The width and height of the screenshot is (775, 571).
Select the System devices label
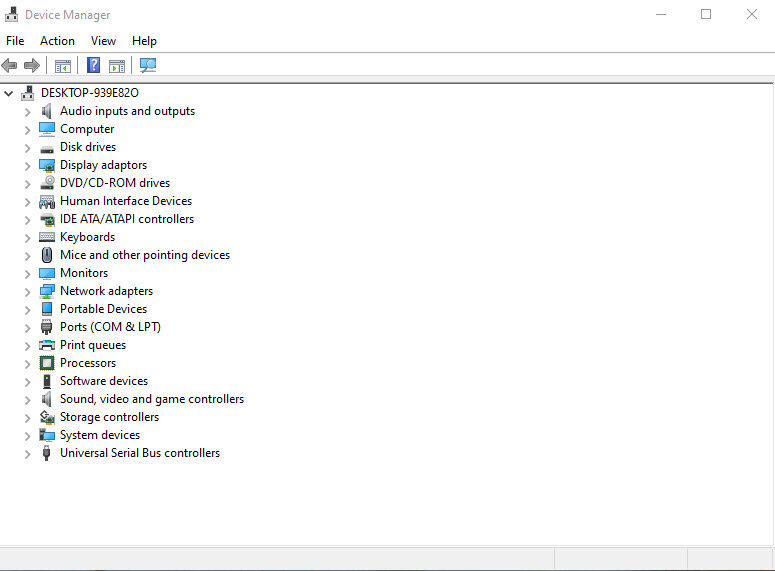[x=100, y=435]
